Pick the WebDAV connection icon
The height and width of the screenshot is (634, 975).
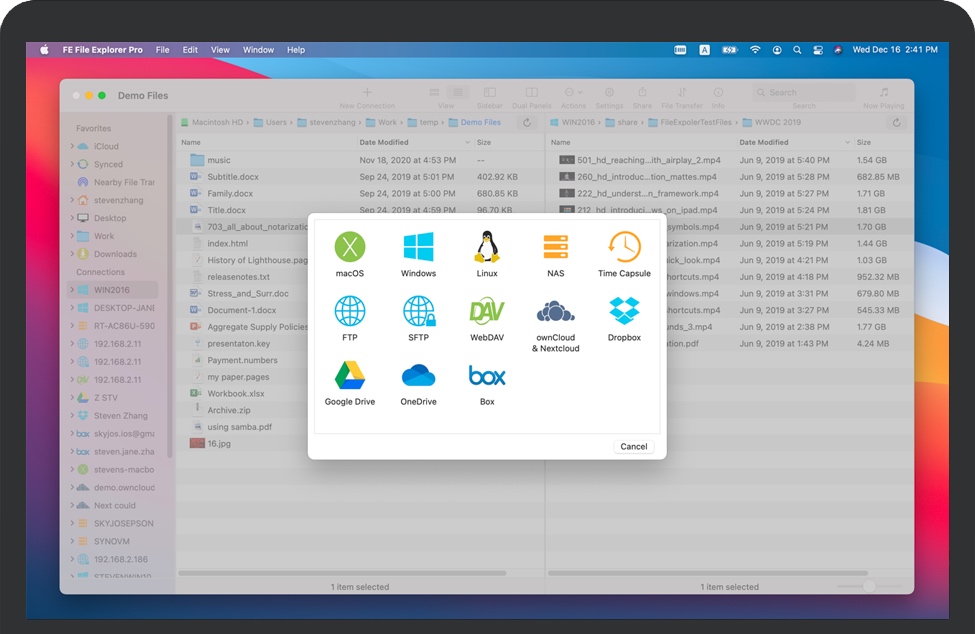pyautogui.click(x=487, y=311)
